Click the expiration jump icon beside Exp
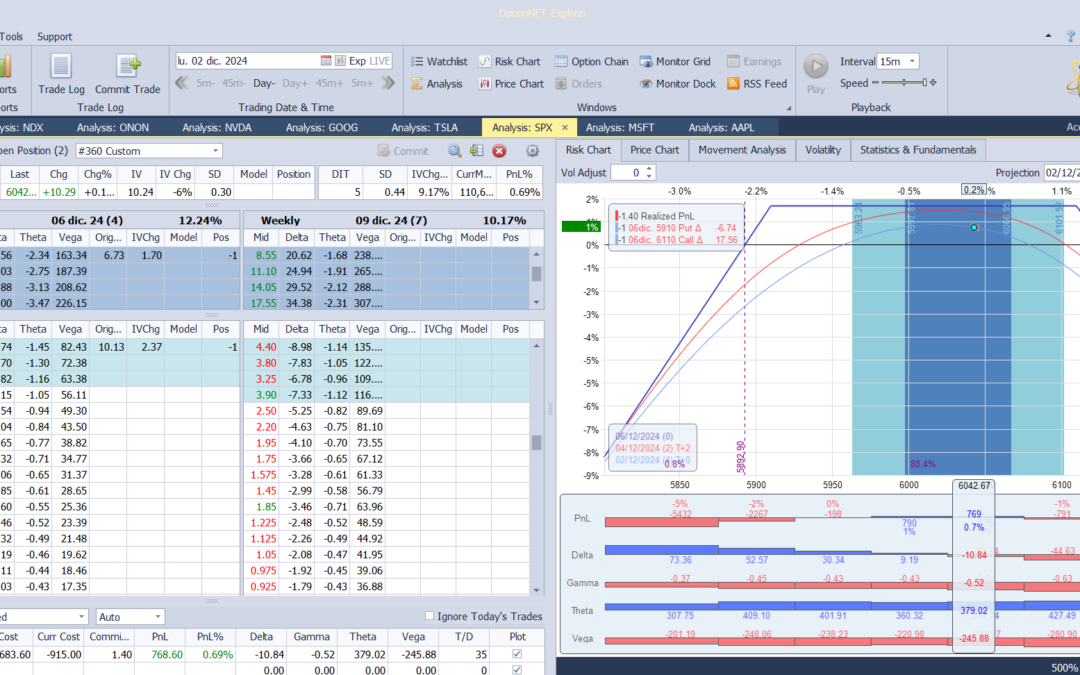Image resolution: width=1080 pixels, height=675 pixels. [340, 61]
